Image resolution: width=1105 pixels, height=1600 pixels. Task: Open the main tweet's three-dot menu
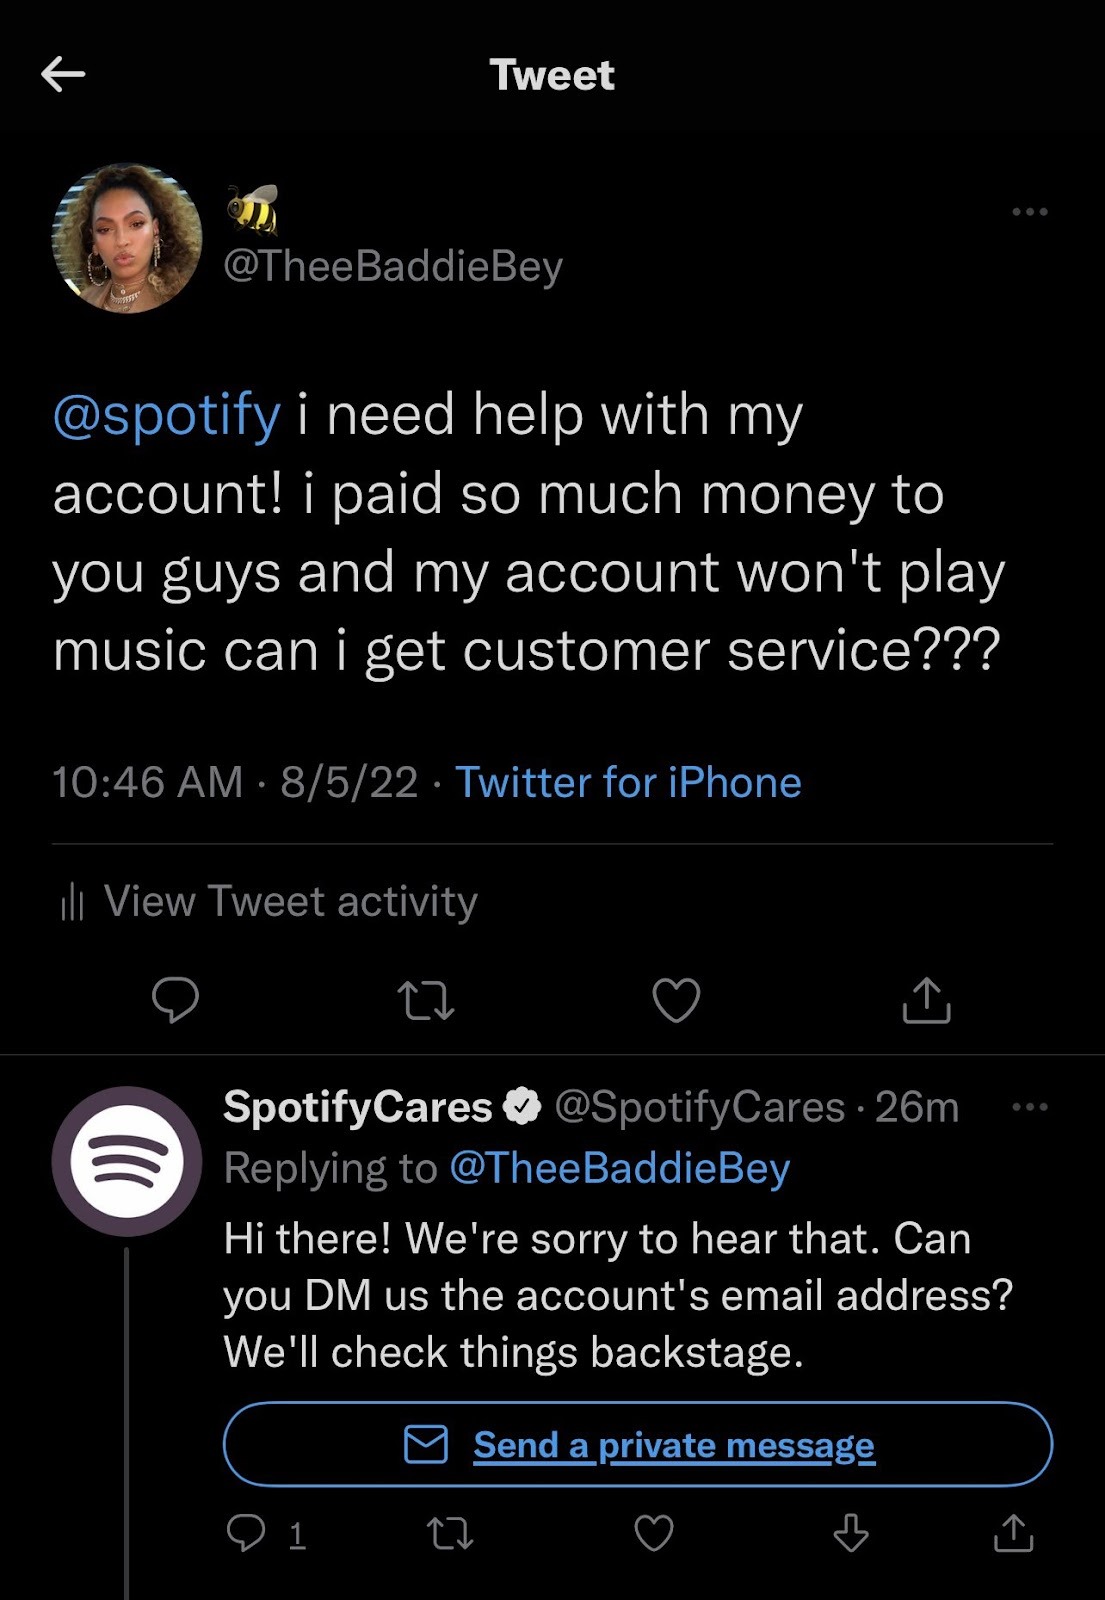pyautogui.click(x=1030, y=212)
